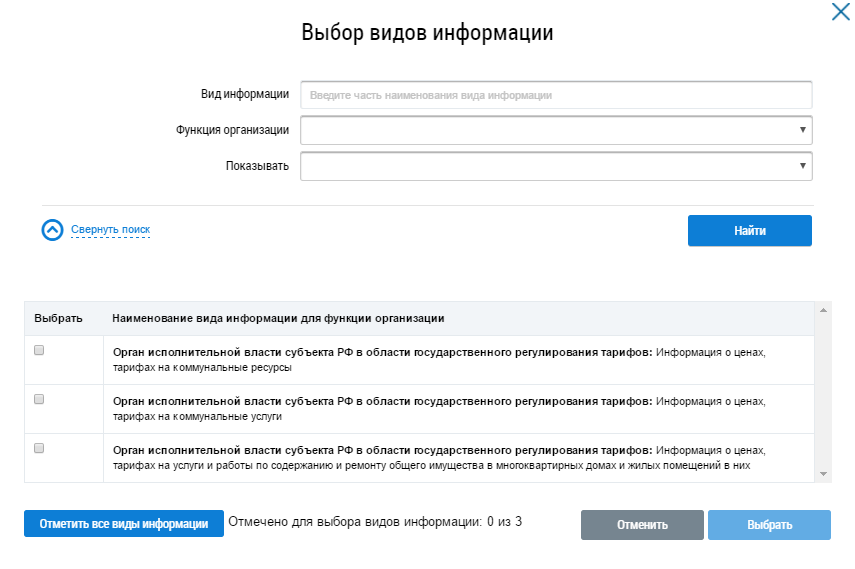The height and width of the screenshot is (569, 855).
Task: Click the Выбрать column header
Action: (x=58, y=318)
